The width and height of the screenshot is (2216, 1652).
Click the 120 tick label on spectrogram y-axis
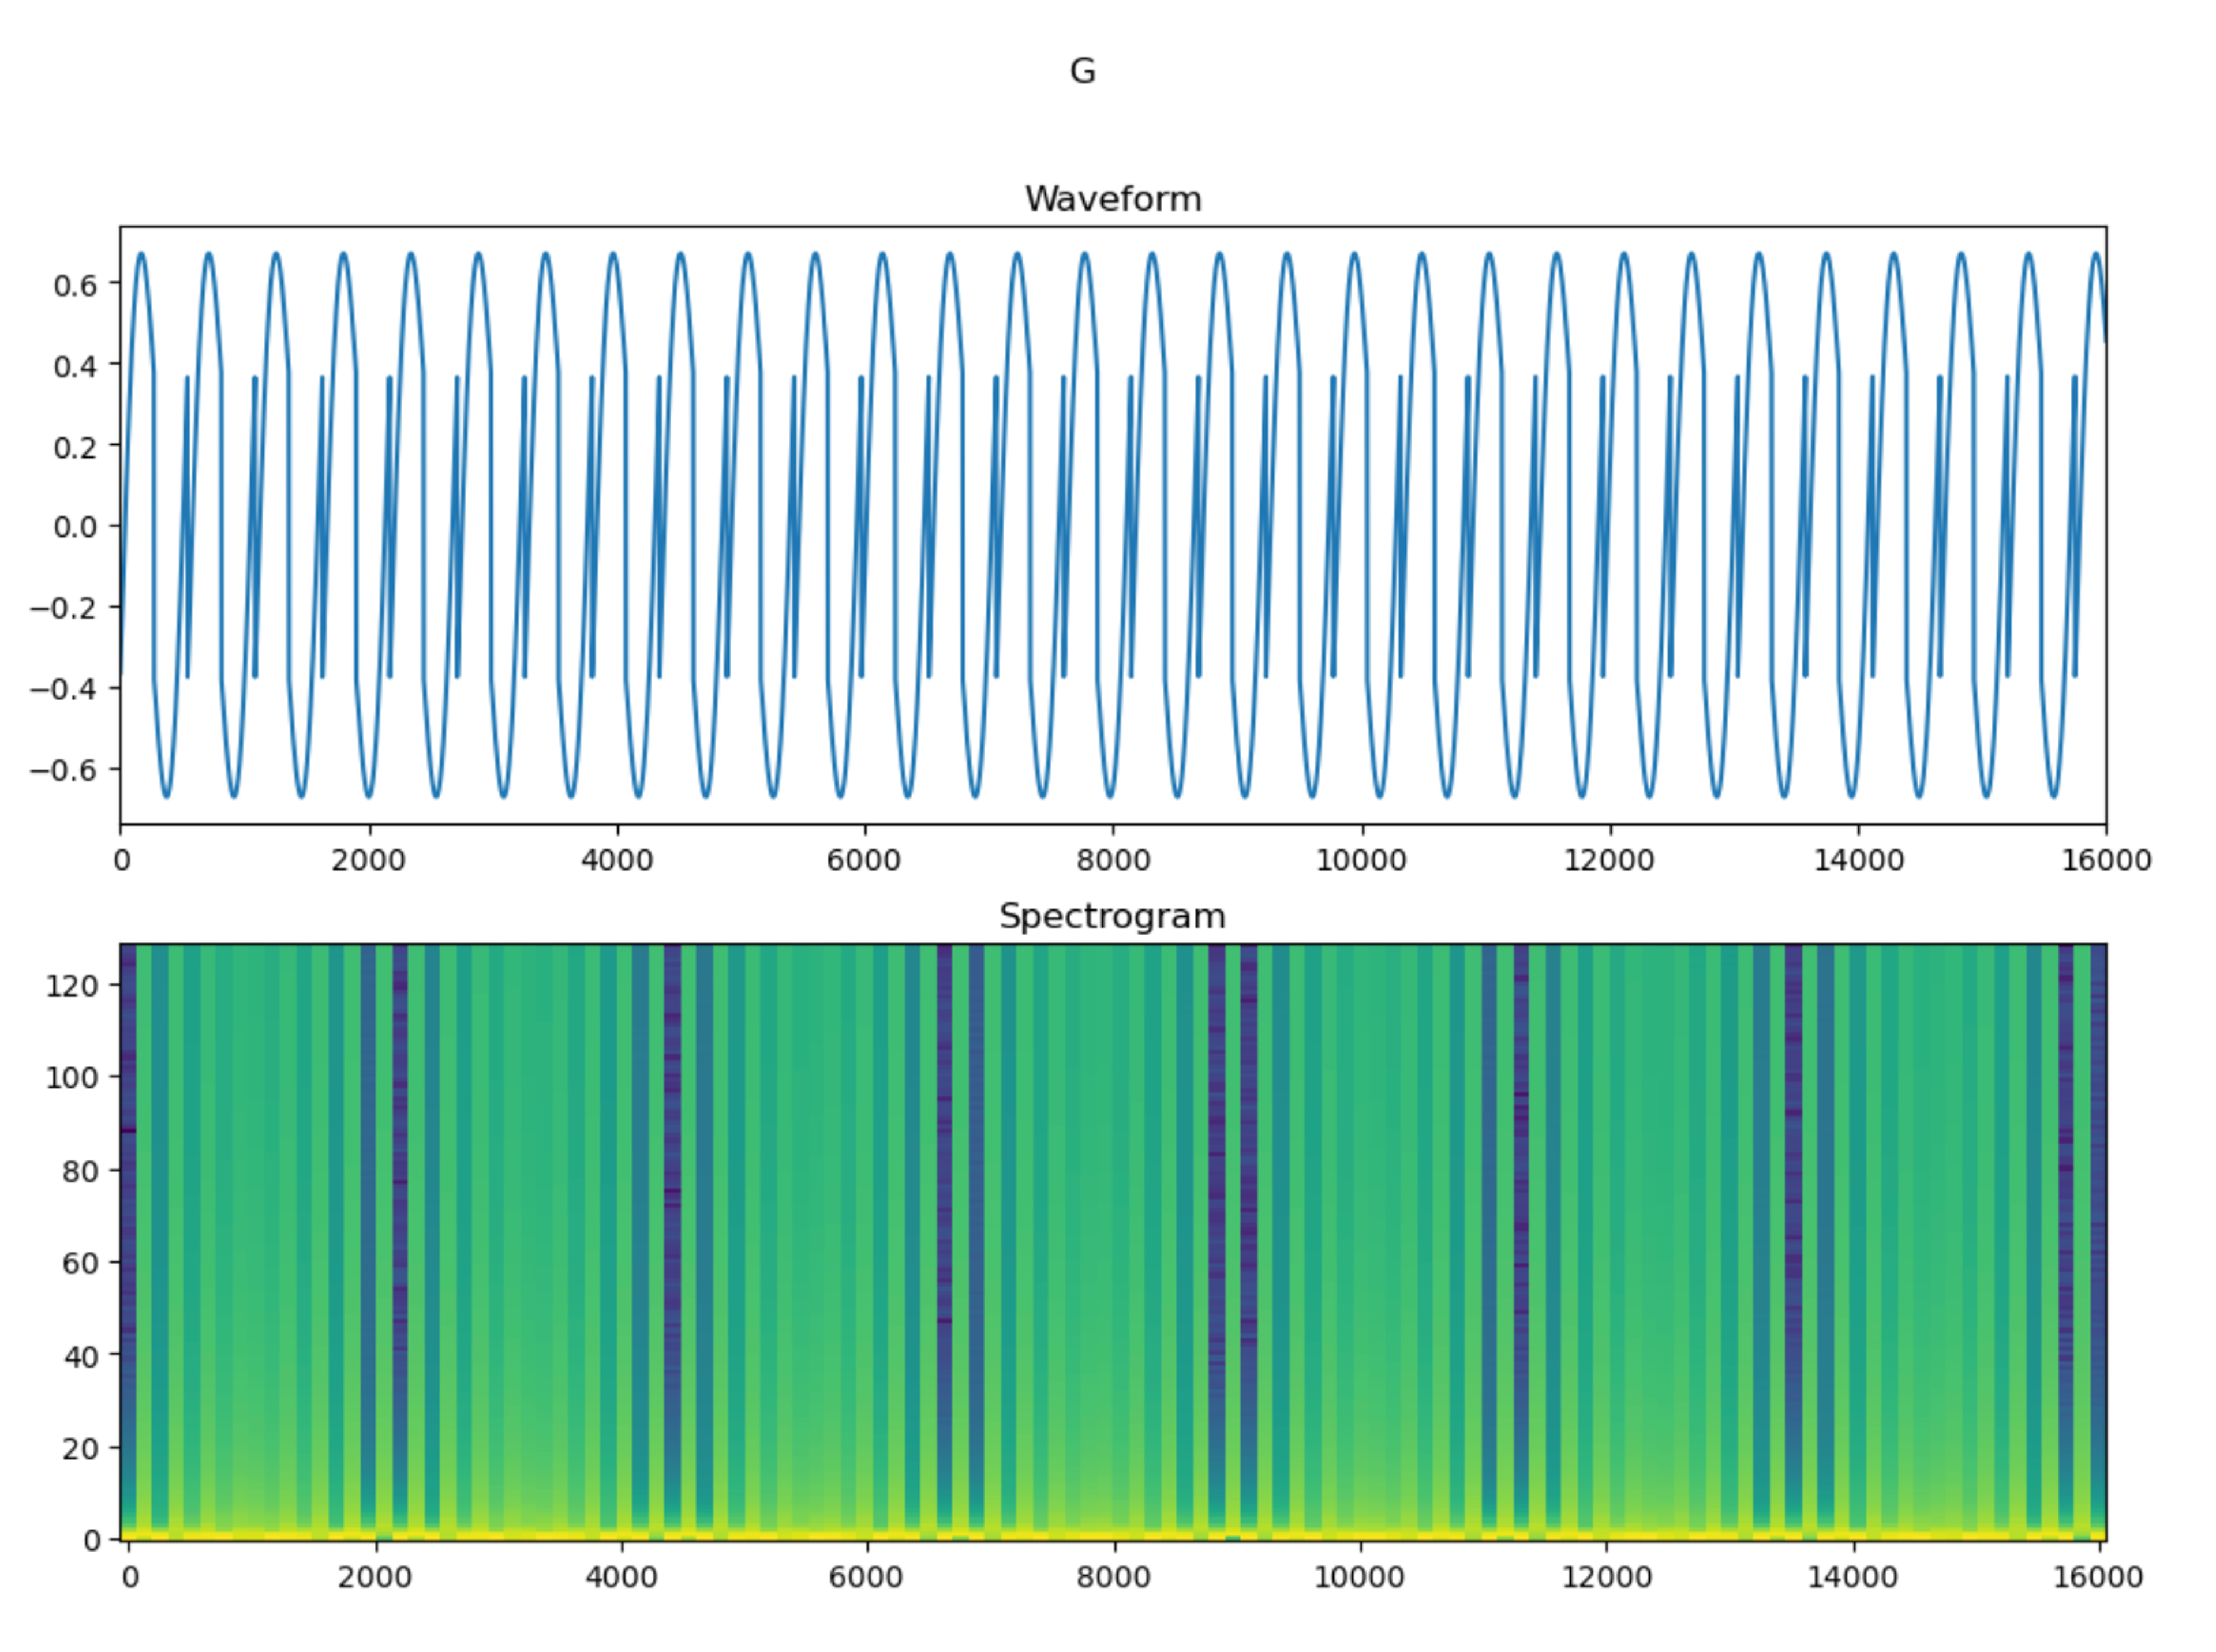[x=71, y=986]
